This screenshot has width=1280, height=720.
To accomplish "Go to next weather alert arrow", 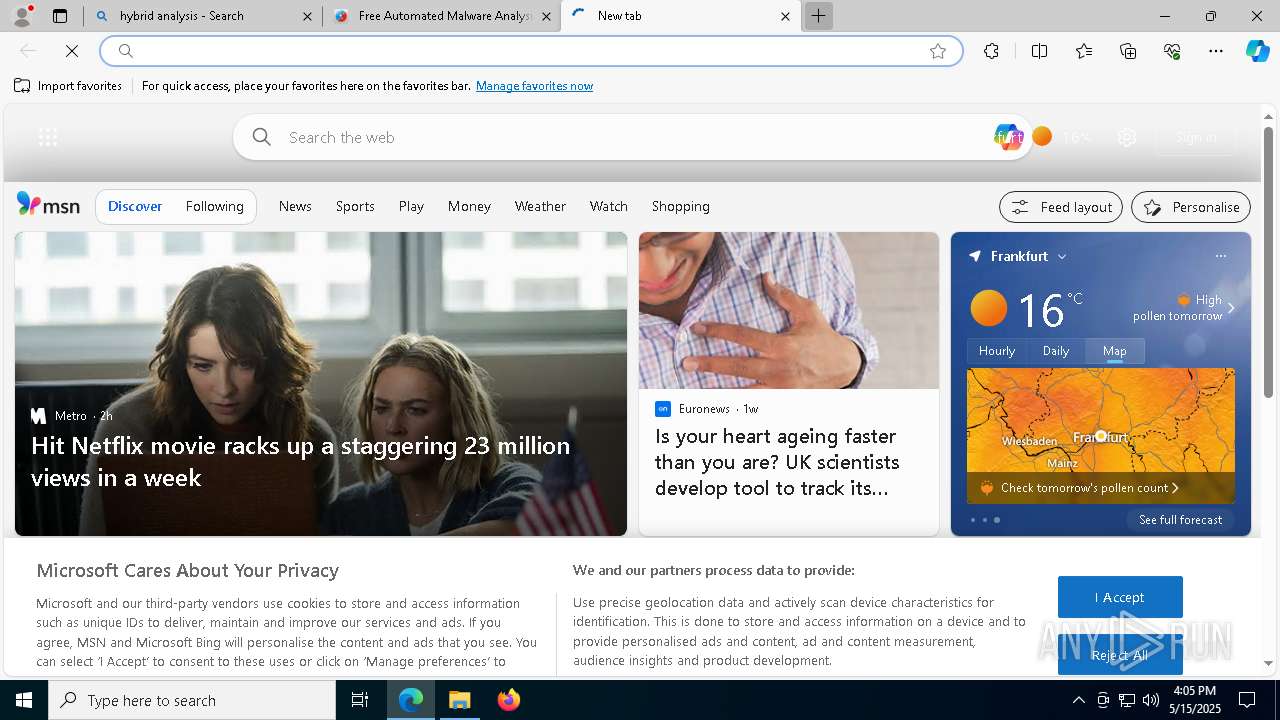I will pos(1231,308).
